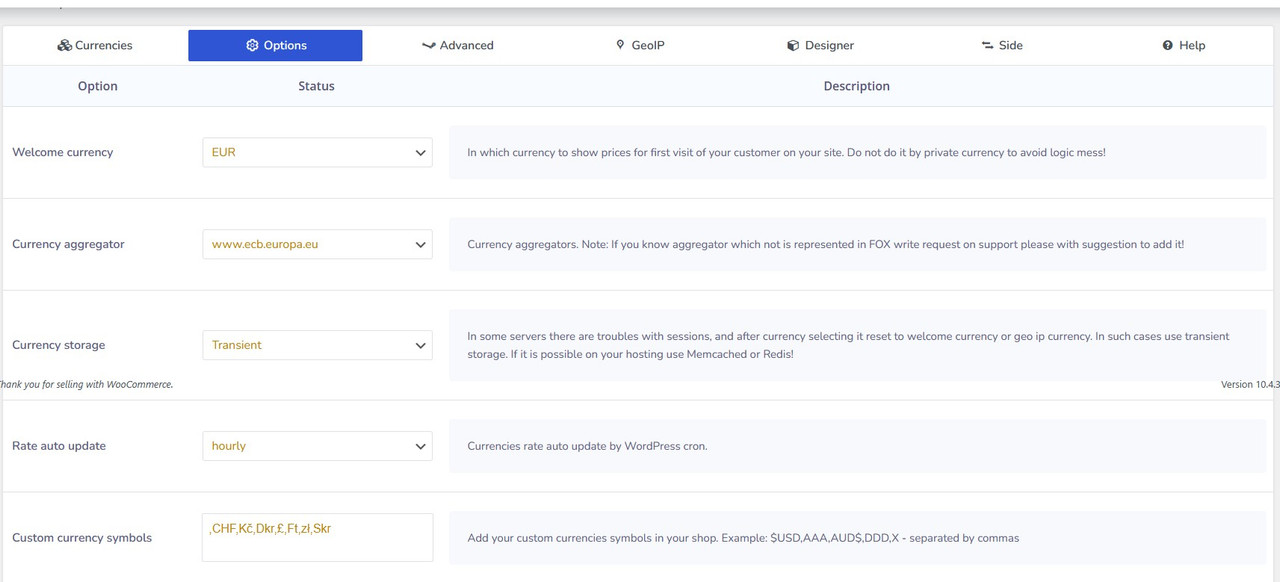The image size is (1280, 582).
Task: Click the Options gear icon
Action: coord(252,45)
